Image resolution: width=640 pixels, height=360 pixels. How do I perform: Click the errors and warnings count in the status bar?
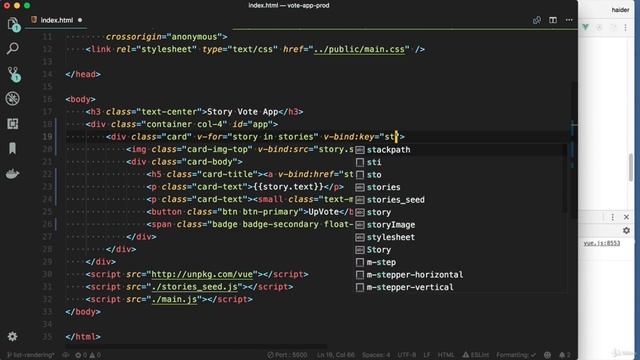pos(88,355)
